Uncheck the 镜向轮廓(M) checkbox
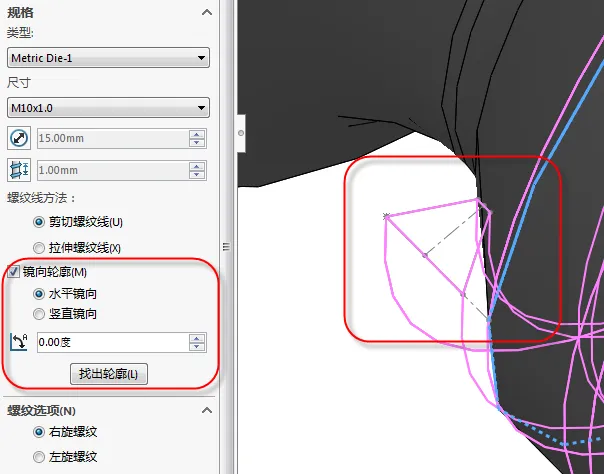The height and width of the screenshot is (474, 604). coord(13,272)
